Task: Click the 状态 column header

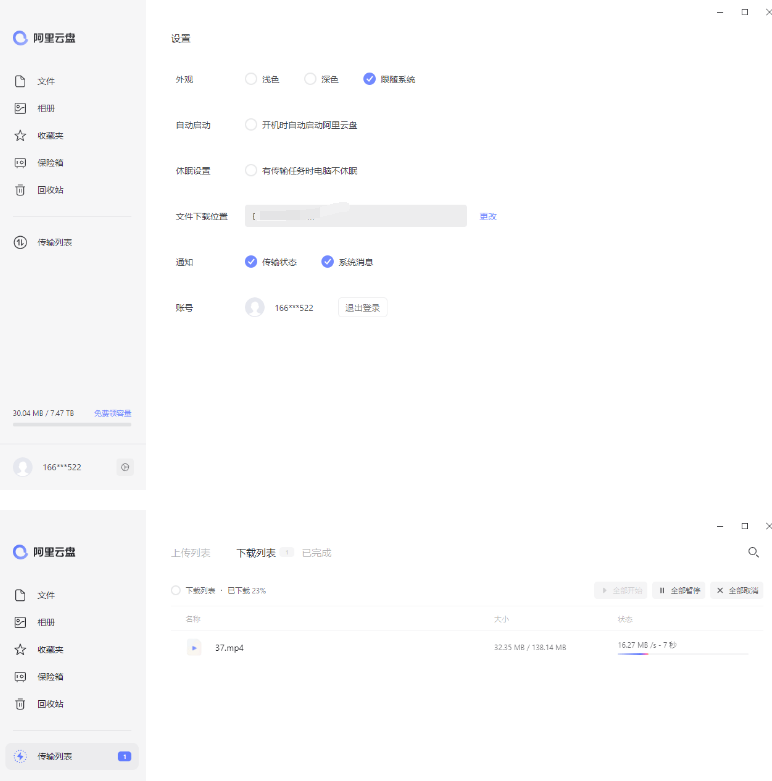Action: [x=625, y=619]
